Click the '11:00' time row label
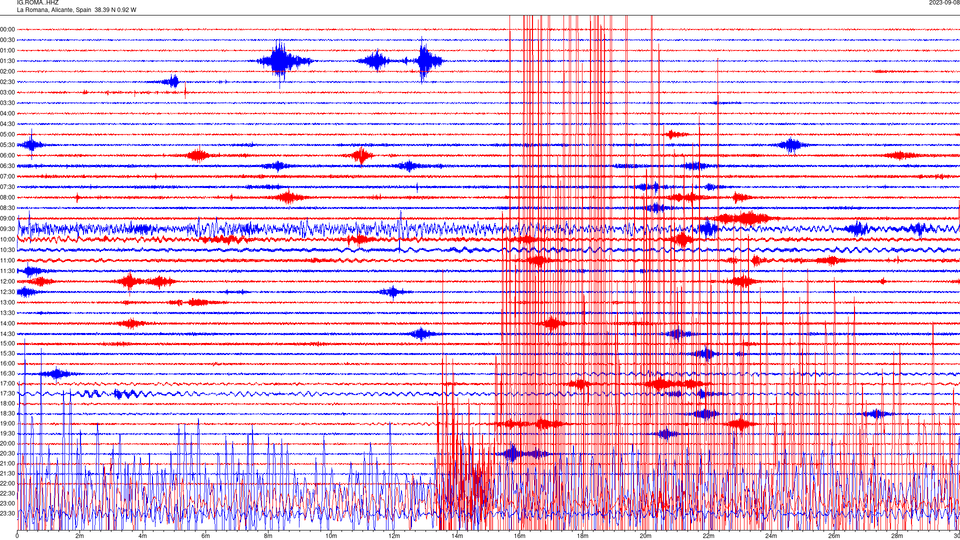This screenshot has height=540, width=960. pyautogui.click(x=8, y=260)
